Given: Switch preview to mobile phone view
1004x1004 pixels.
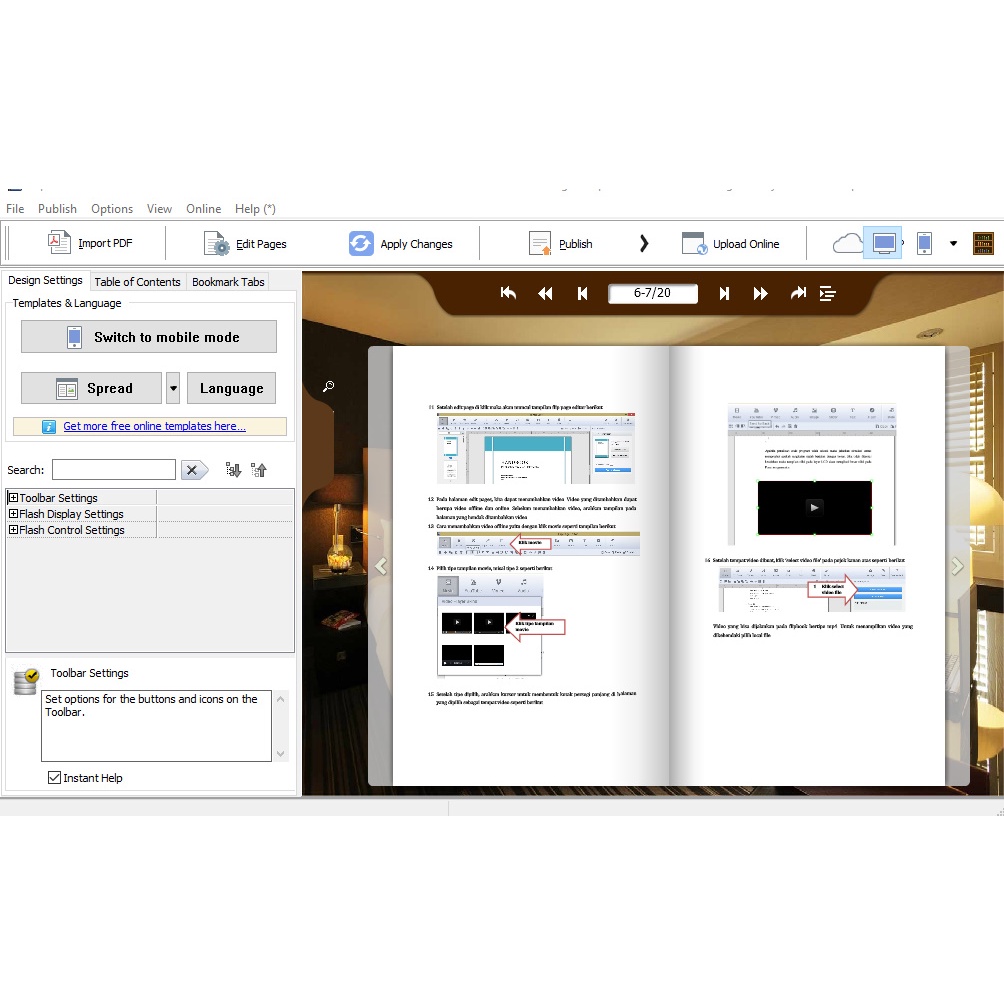Looking at the screenshot, I should 924,243.
